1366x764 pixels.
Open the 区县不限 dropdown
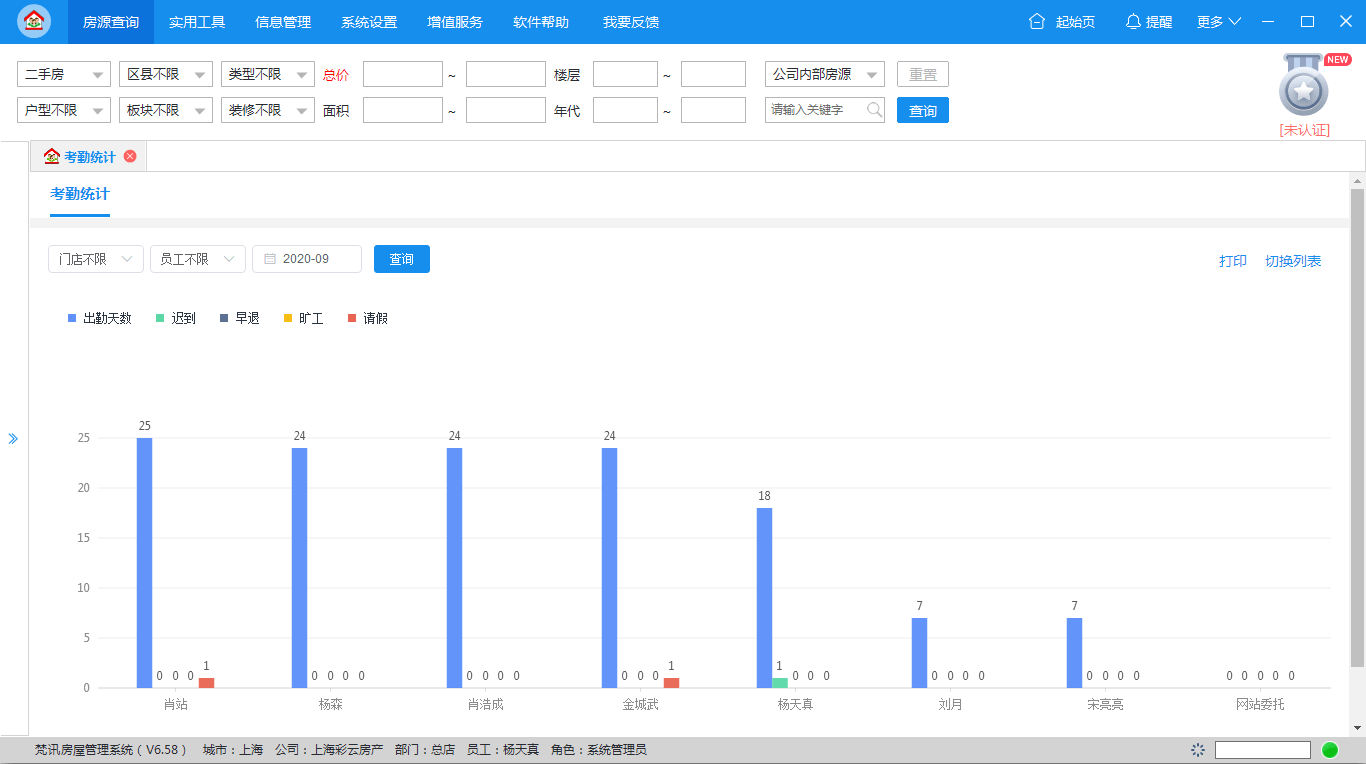click(x=166, y=75)
